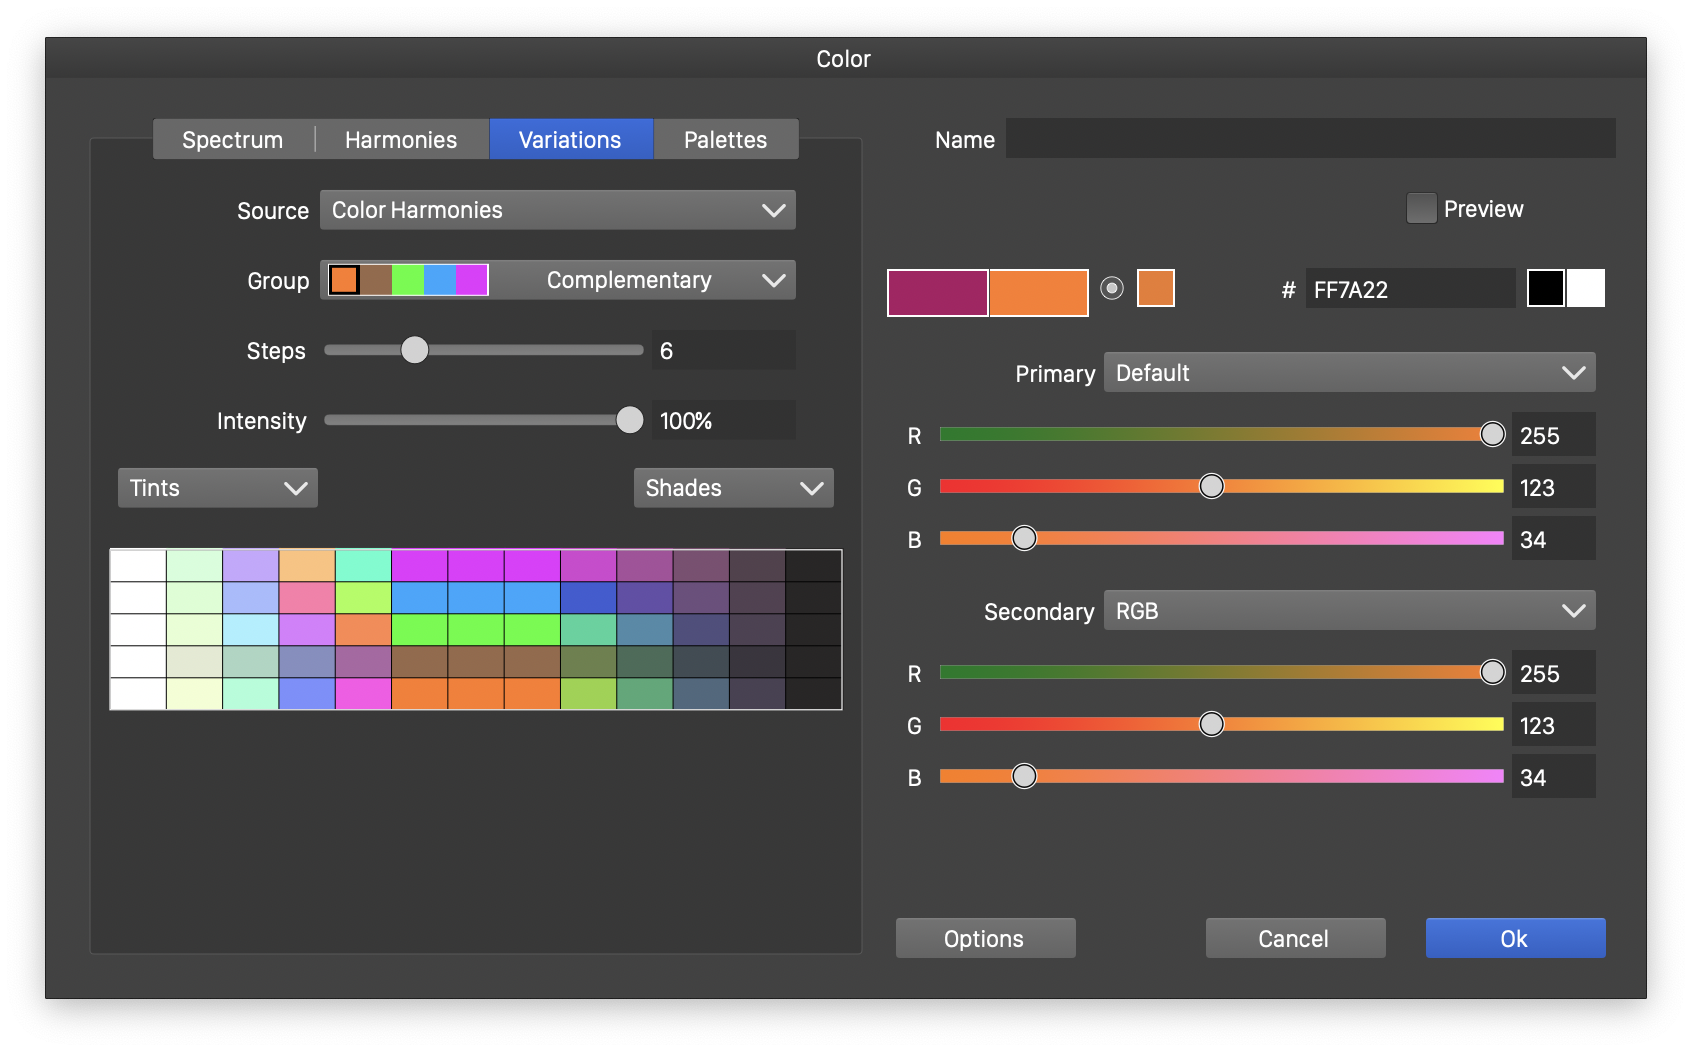Screen dimensions: 1692x1052
Task: Click the black color preset swatch
Action: click(1545, 289)
